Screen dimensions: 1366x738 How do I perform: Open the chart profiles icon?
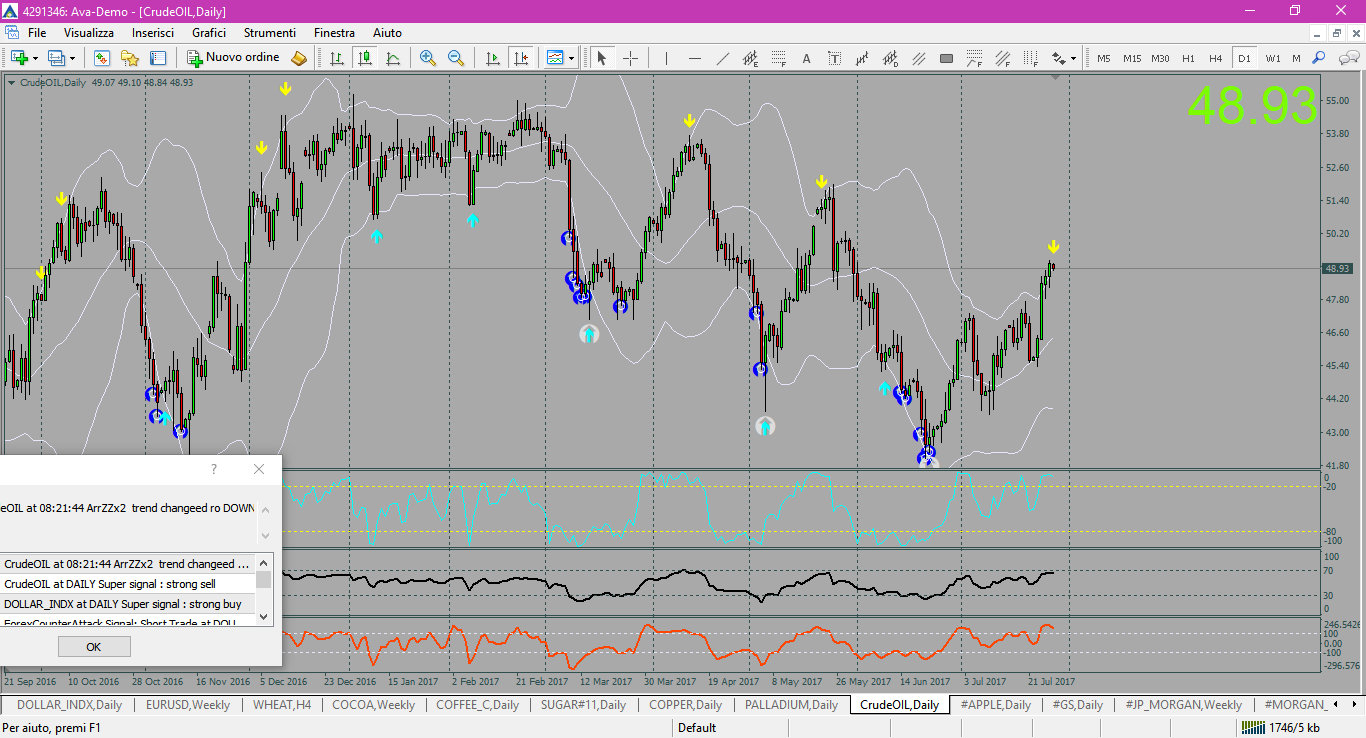(56, 58)
